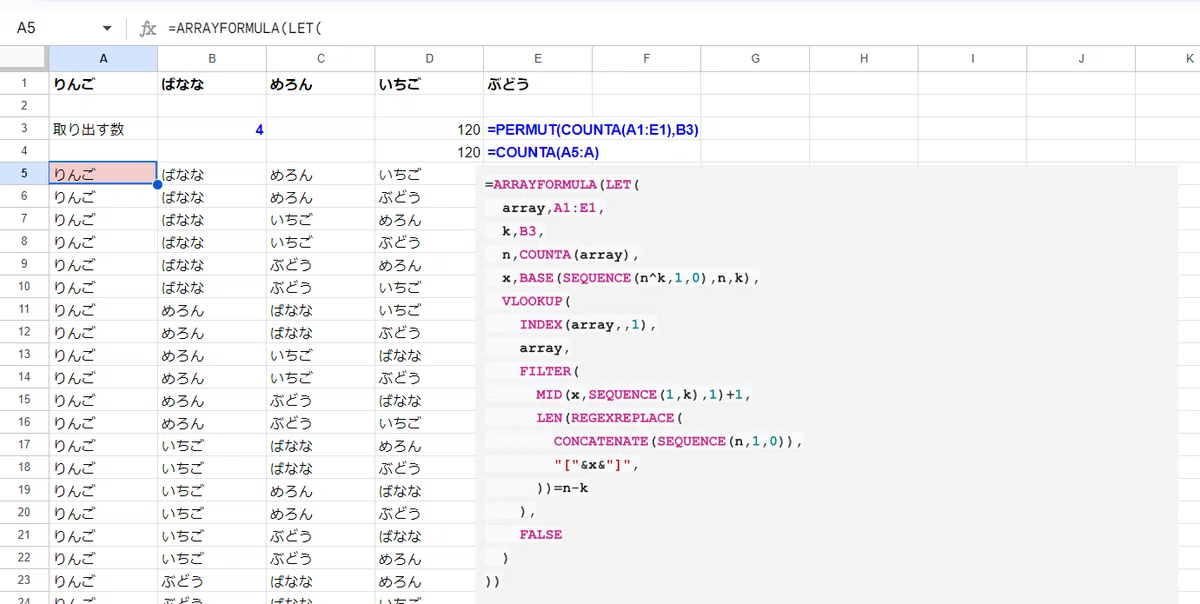Viewport: 1200px width, 604px height.
Task: Click n,COUNTA(array) line in formula box
Action: (570, 254)
